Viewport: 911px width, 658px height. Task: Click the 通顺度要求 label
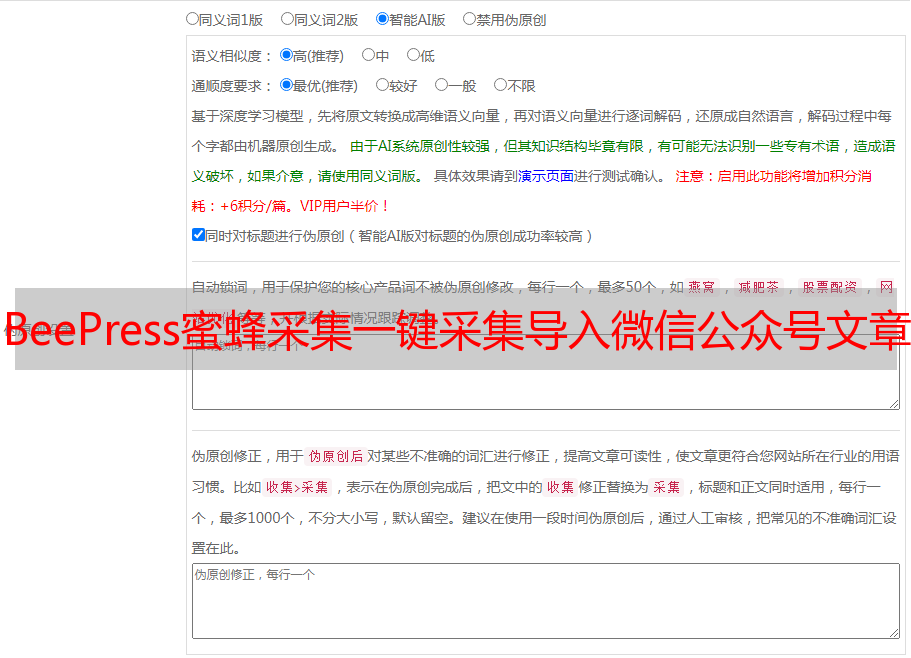227,86
